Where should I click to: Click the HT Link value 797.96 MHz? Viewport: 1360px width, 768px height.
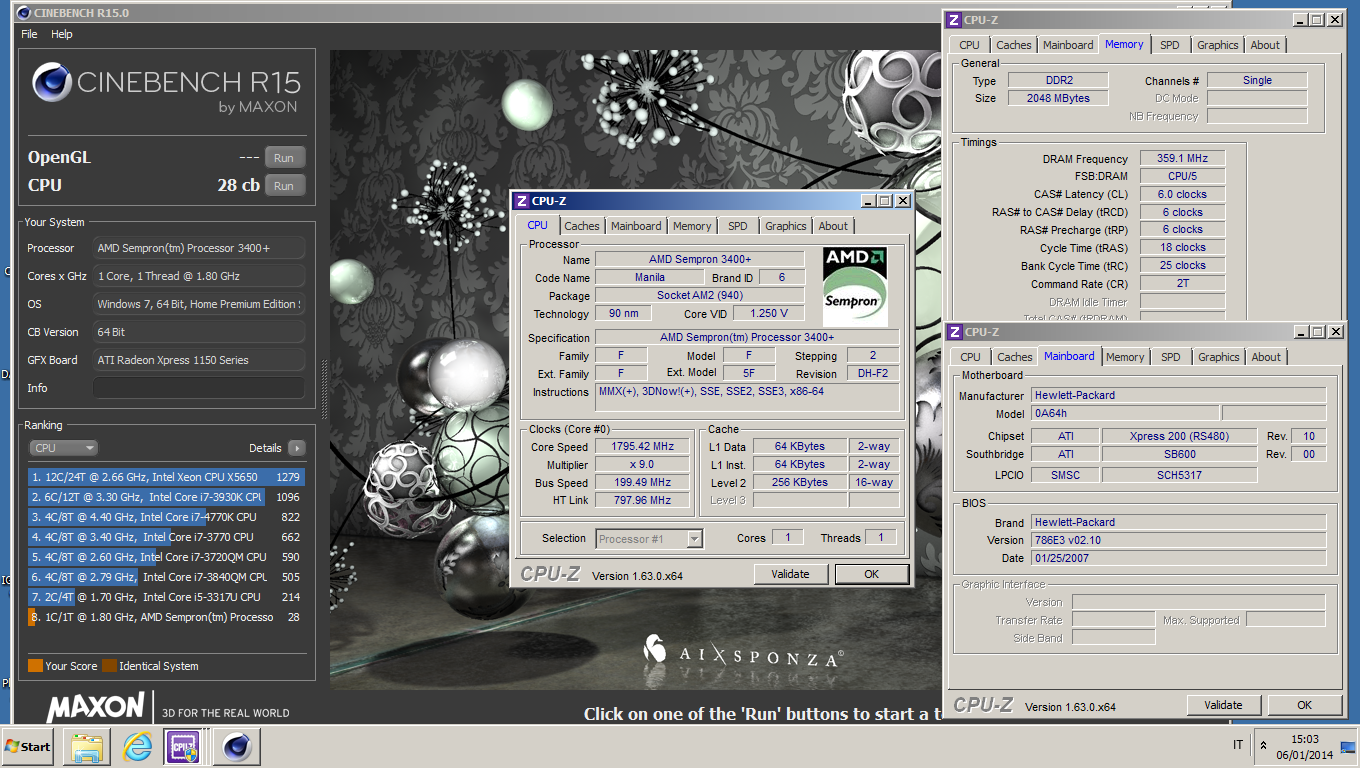pyautogui.click(x=642, y=501)
